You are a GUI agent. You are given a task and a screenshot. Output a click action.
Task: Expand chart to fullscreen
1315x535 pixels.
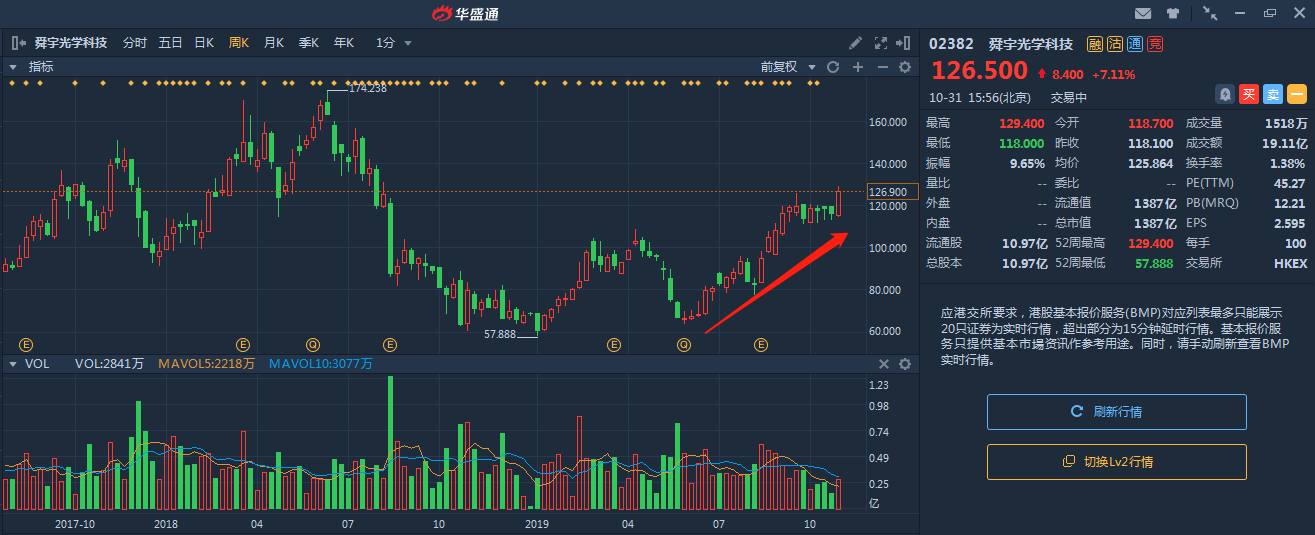point(881,43)
